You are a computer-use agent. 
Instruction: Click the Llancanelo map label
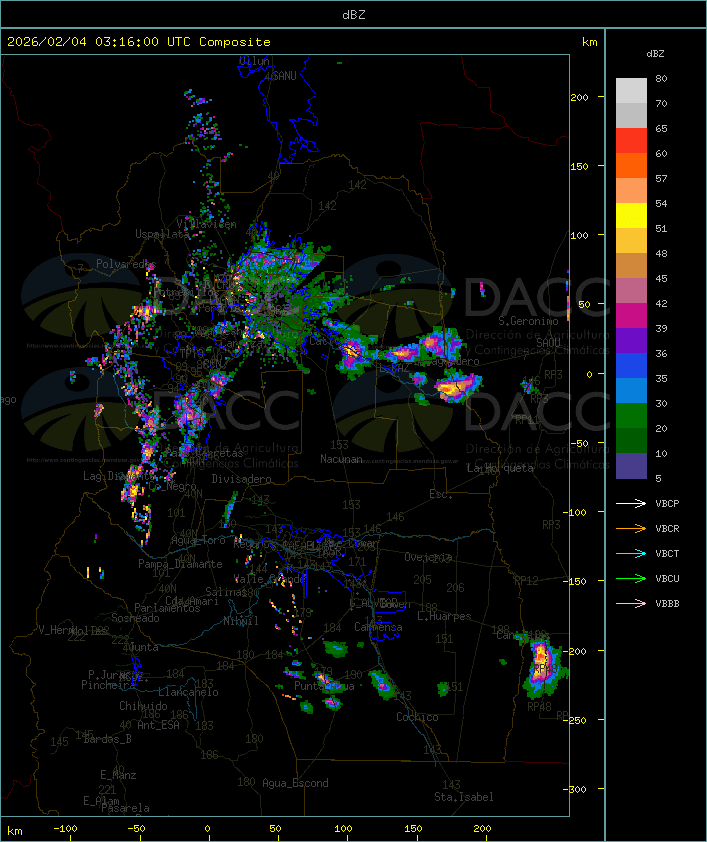click(x=188, y=692)
